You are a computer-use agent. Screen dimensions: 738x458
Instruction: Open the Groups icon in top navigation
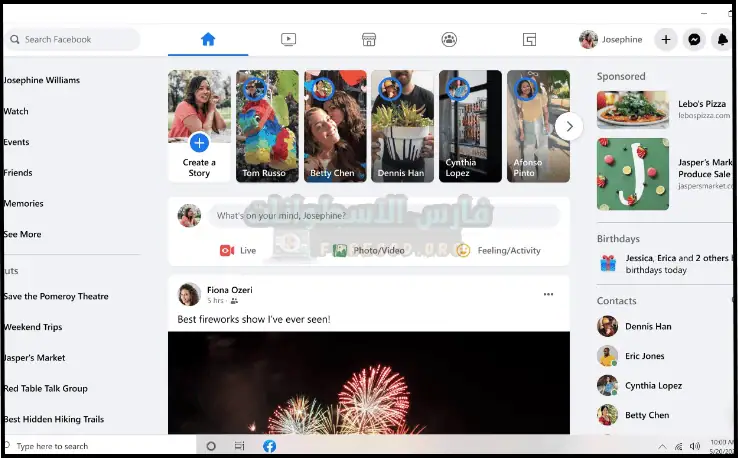(449, 40)
